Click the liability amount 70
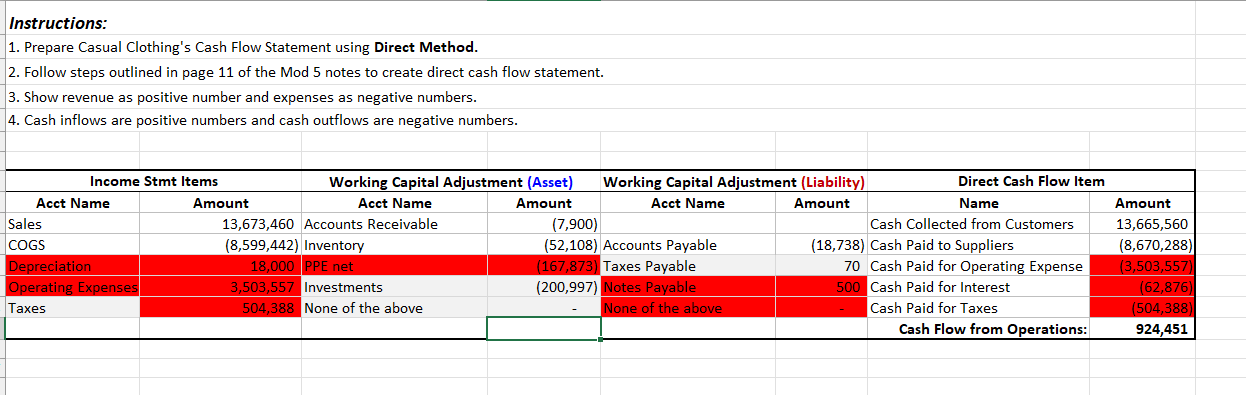1246x395 pixels. 822,266
